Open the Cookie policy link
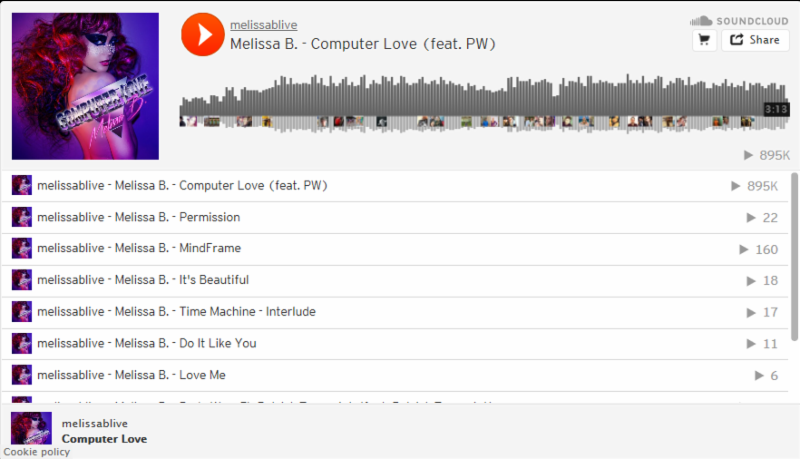Viewport: 800px width, 459px height. [37, 452]
